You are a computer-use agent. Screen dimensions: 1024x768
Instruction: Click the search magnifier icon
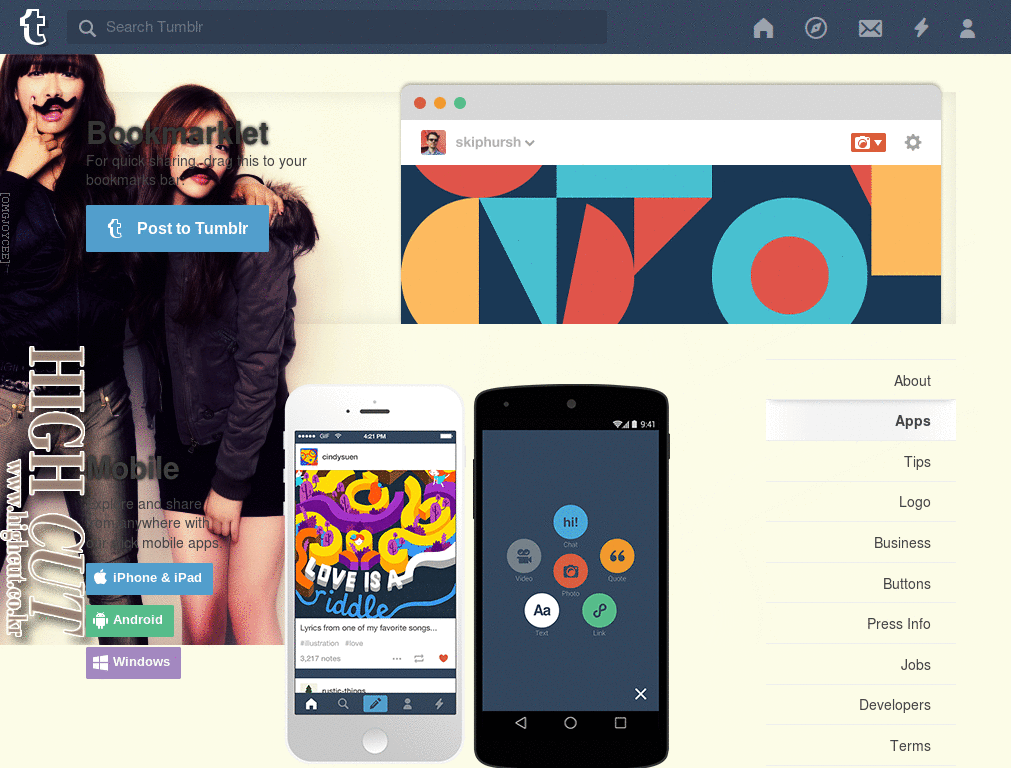click(87, 27)
